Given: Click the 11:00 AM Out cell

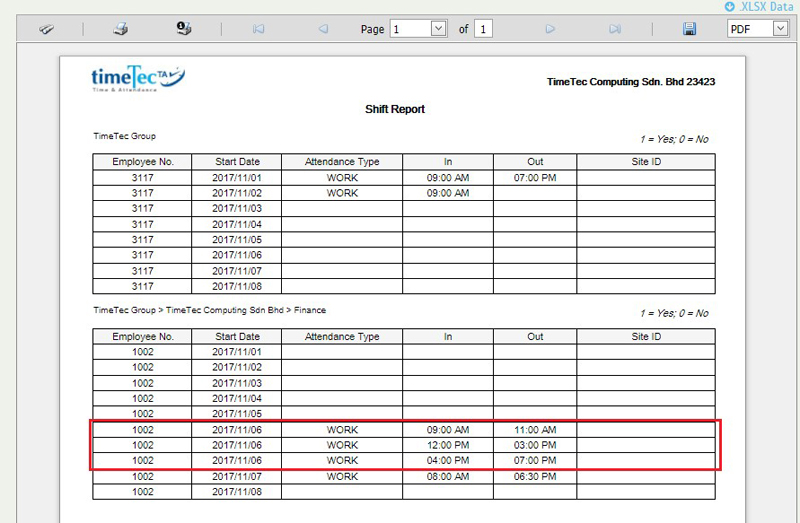Looking at the screenshot, I should [535, 430].
